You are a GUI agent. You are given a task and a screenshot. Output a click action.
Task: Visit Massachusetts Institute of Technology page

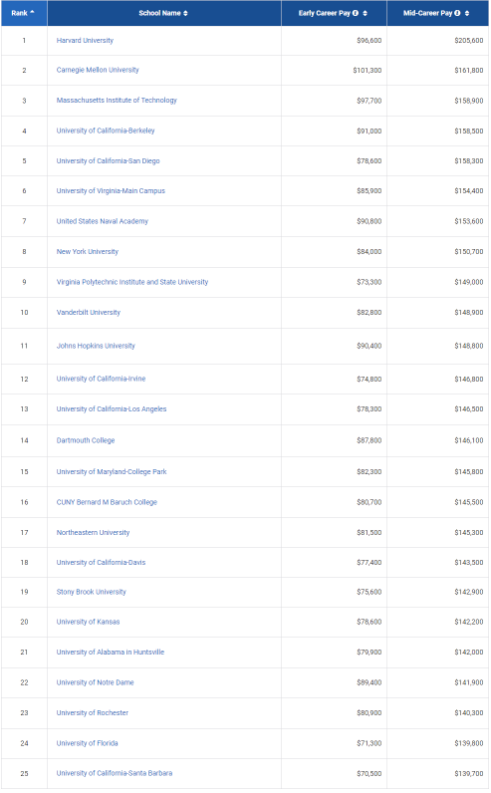[117, 100]
